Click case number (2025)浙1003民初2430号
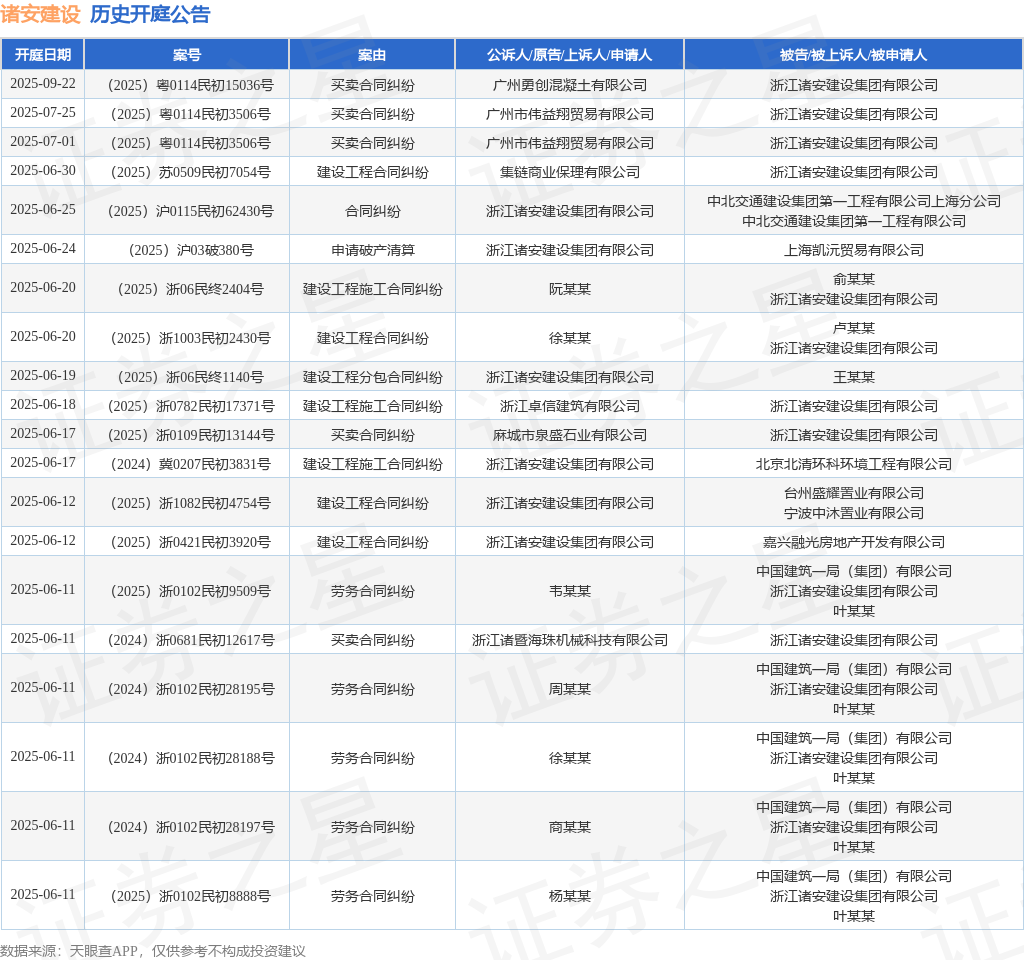The width and height of the screenshot is (1024, 960). pyautogui.click(x=190, y=338)
